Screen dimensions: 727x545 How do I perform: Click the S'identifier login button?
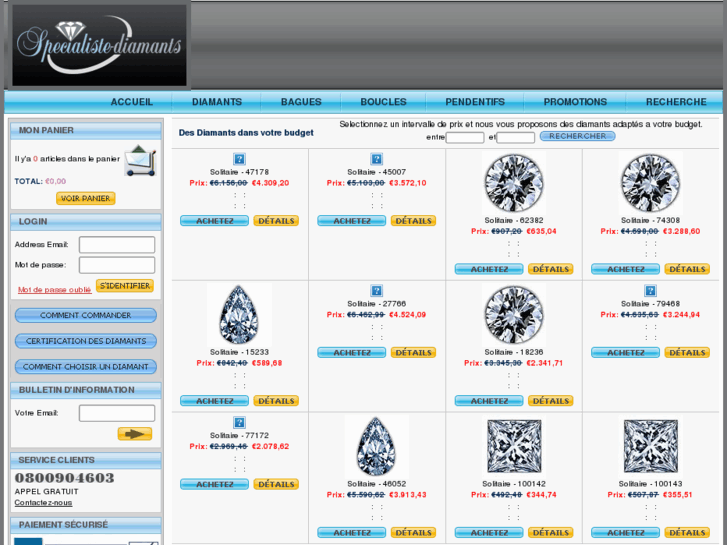click(x=125, y=286)
